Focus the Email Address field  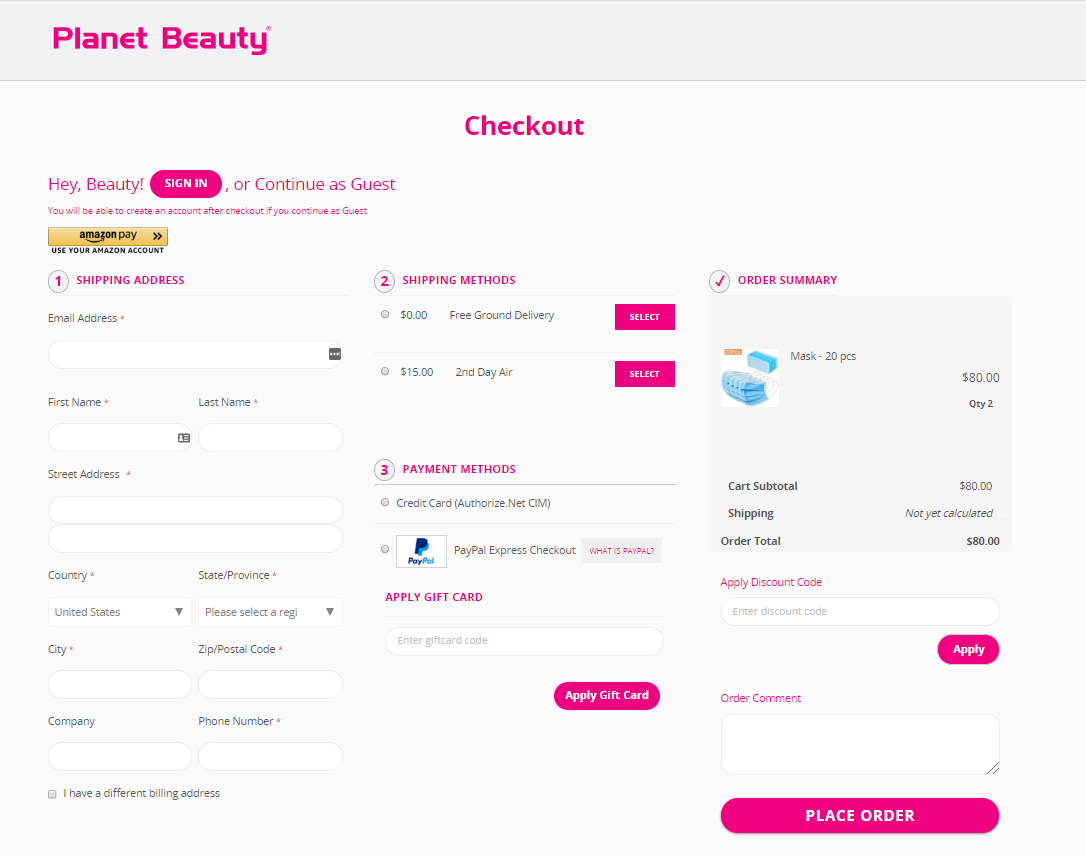coord(195,355)
